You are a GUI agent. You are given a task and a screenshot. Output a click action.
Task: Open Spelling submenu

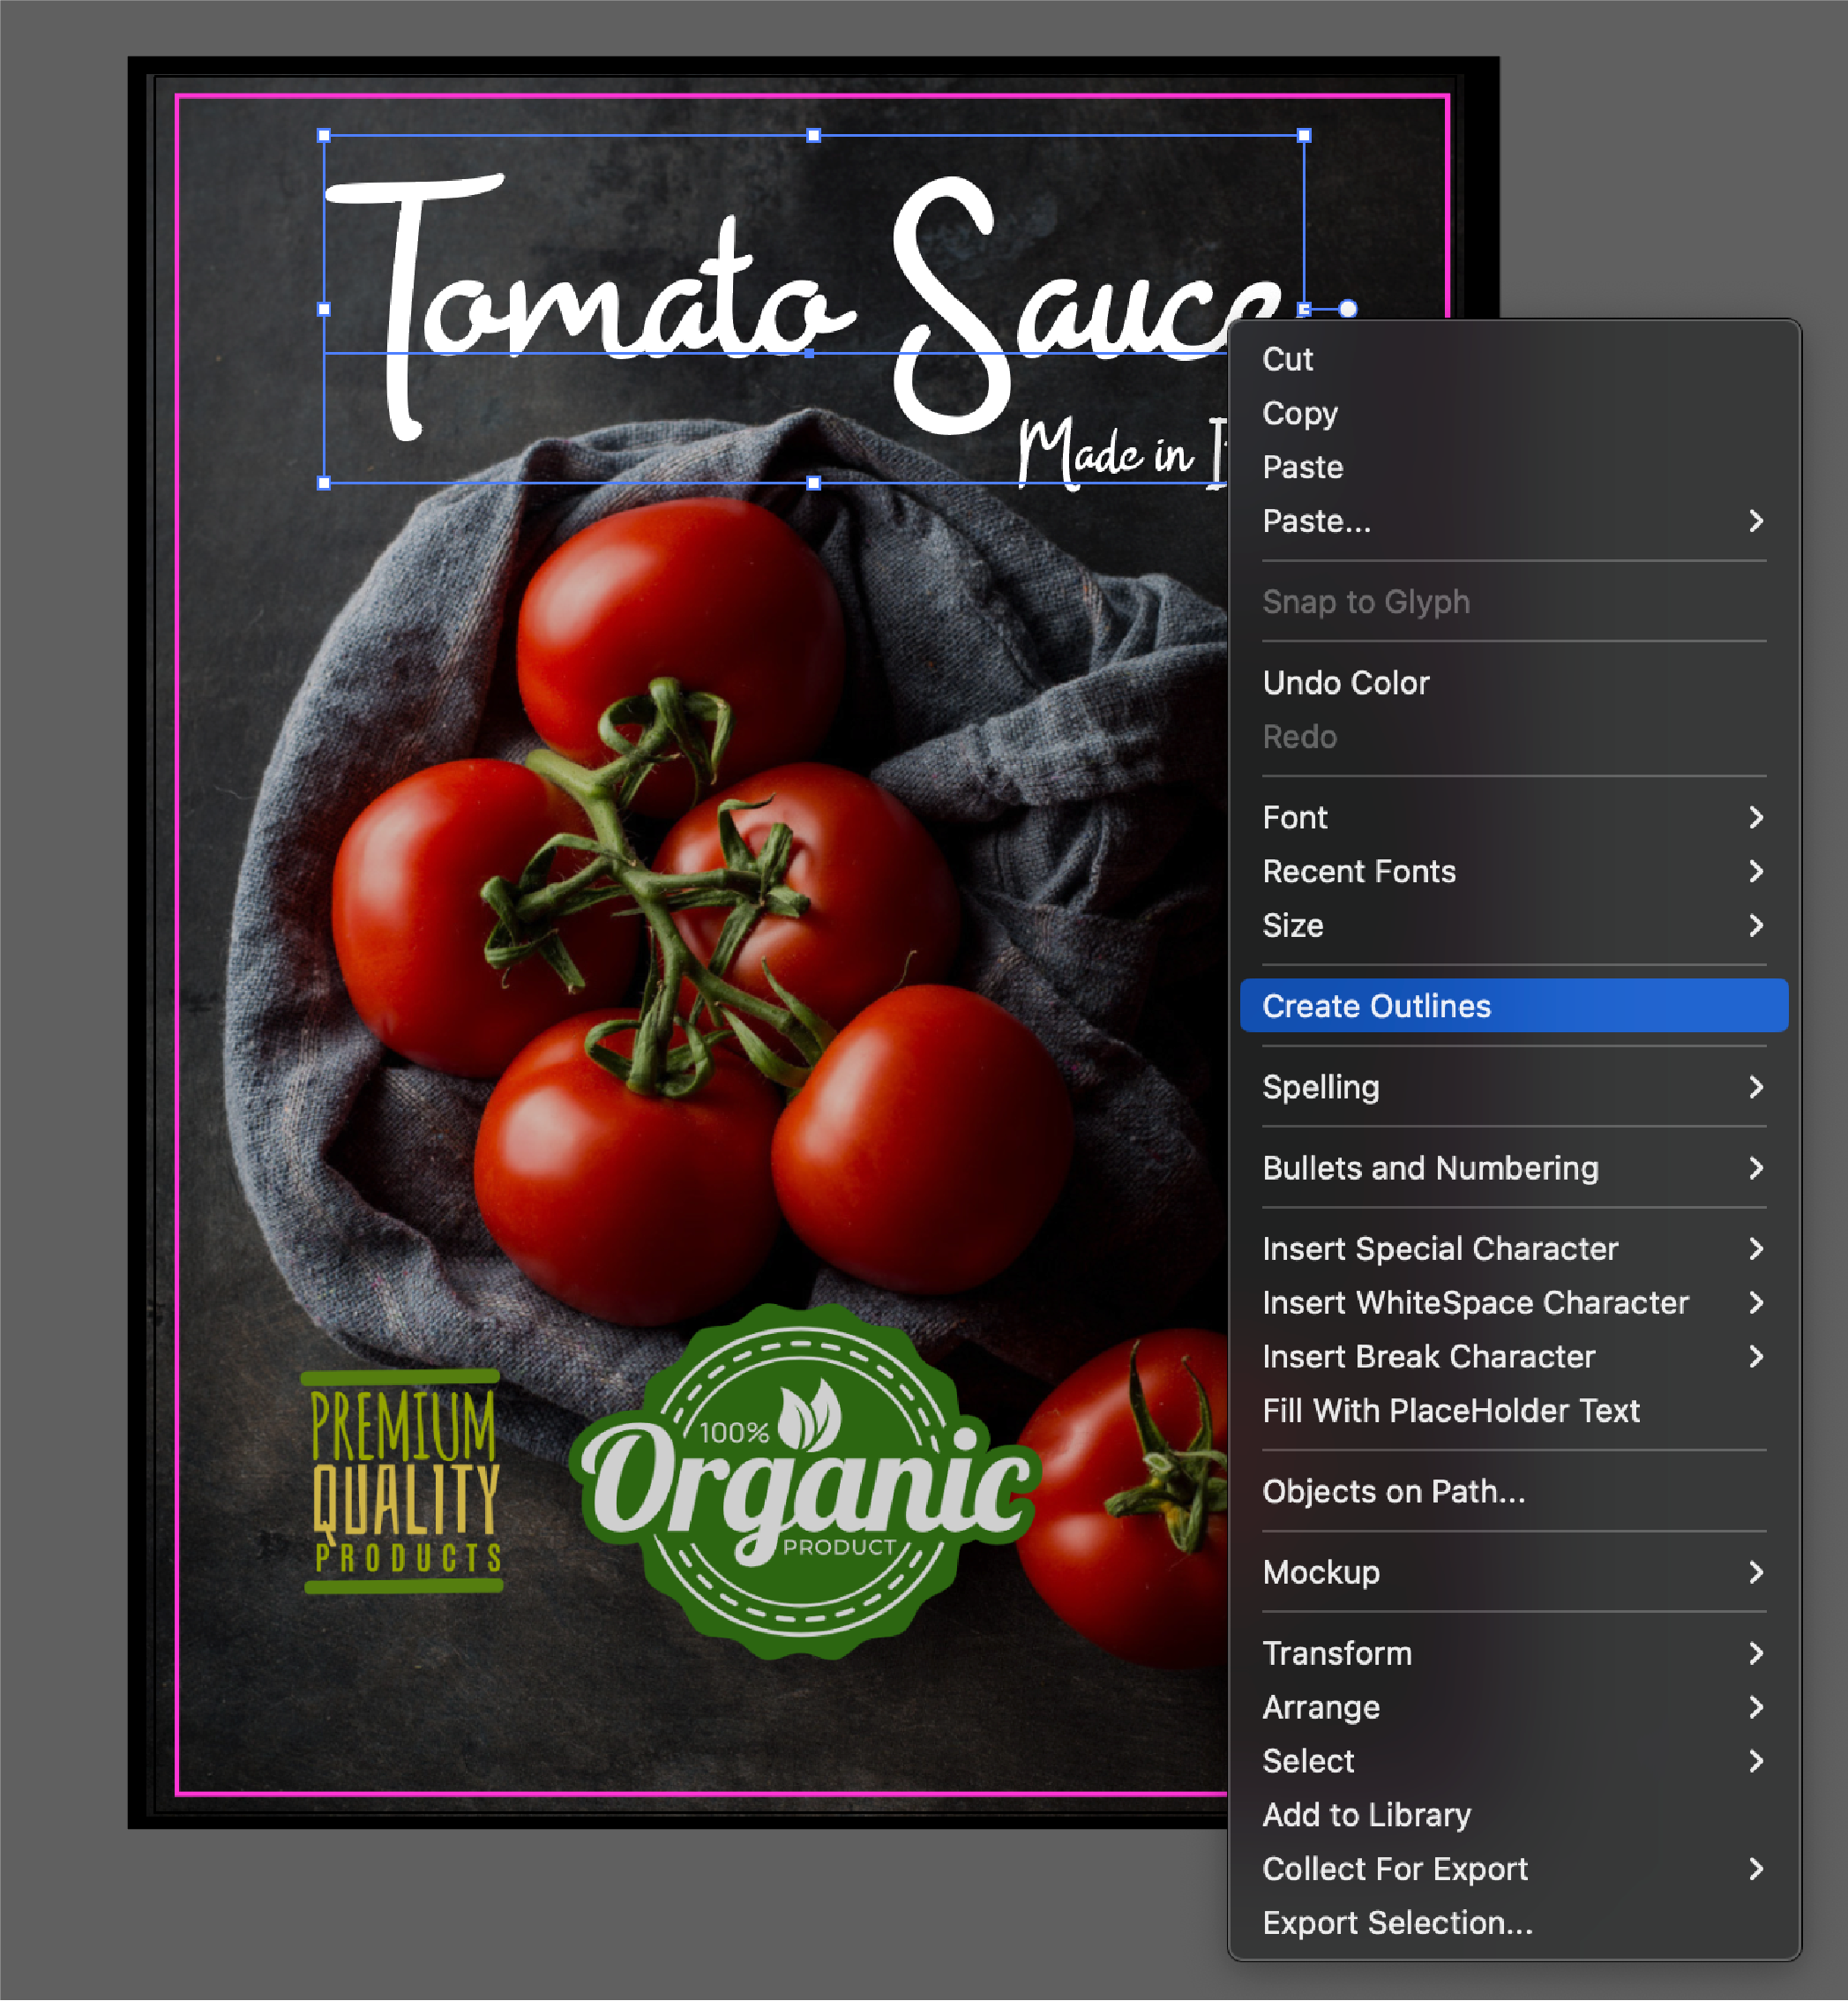(x=1320, y=1087)
